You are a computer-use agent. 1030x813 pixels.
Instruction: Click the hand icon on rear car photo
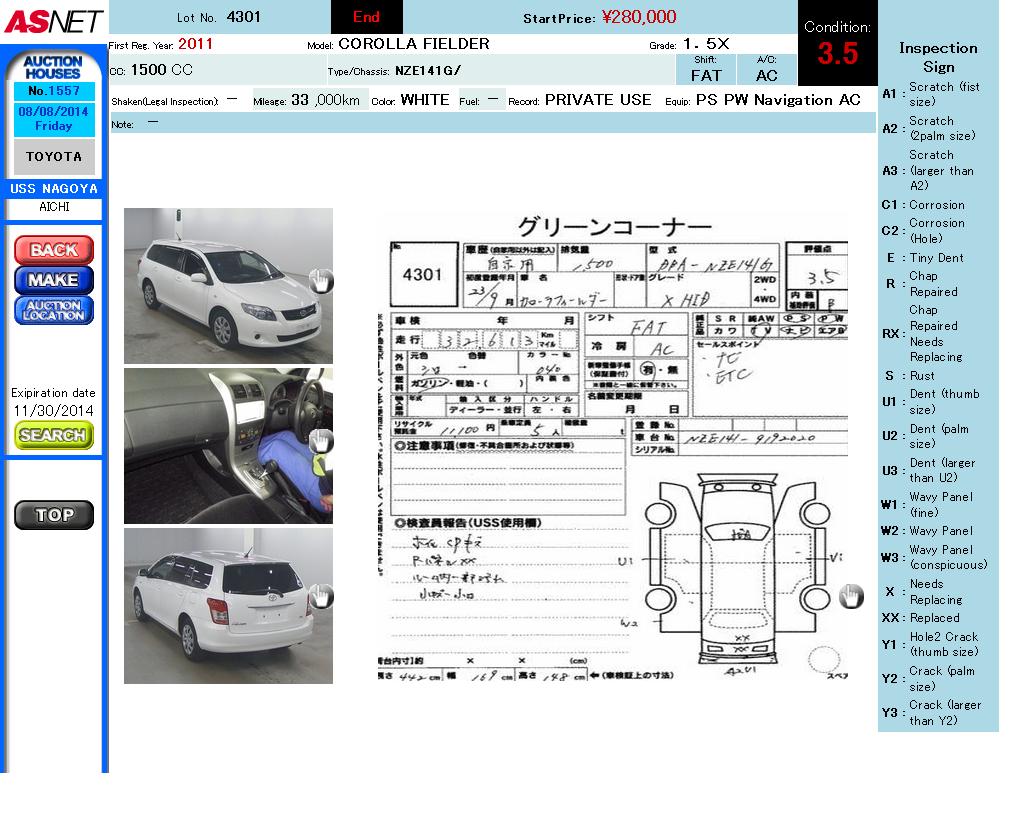click(320, 598)
